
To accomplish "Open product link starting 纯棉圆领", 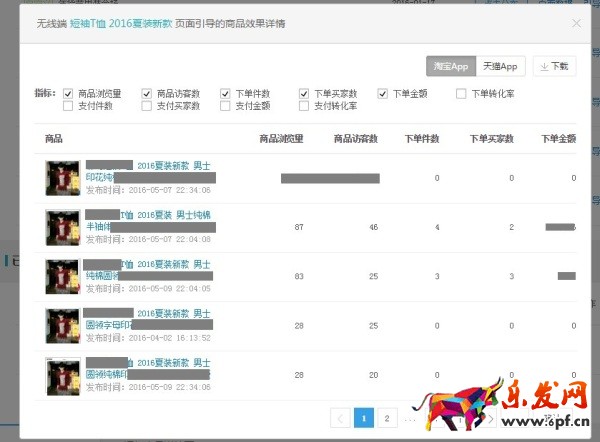I will 148,270.
